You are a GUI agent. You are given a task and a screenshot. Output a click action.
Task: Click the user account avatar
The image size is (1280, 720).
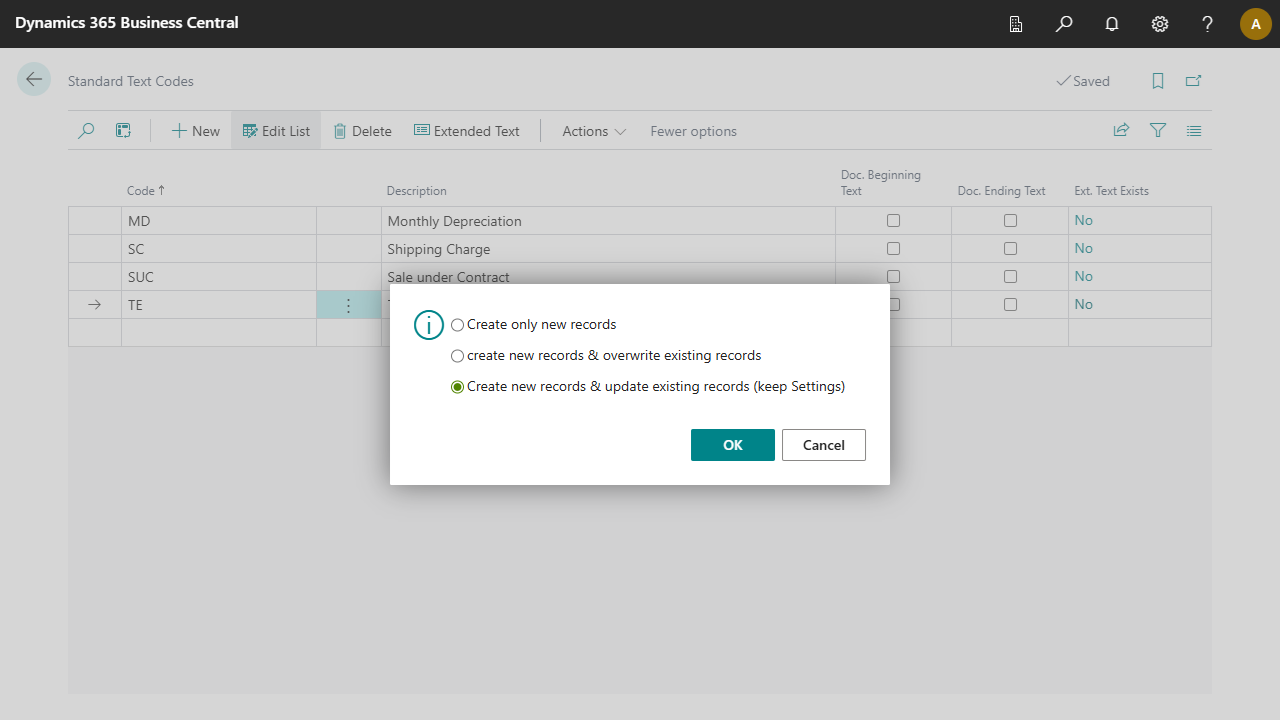[x=1255, y=24]
